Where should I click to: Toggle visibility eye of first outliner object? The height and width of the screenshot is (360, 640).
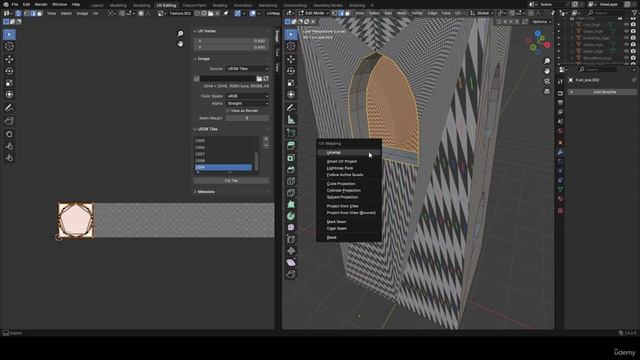[x=627, y=25]
